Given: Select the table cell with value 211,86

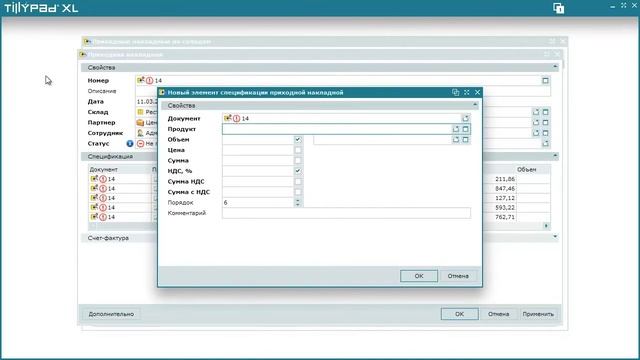Looking at the screenshot, I should pos(504,179).
